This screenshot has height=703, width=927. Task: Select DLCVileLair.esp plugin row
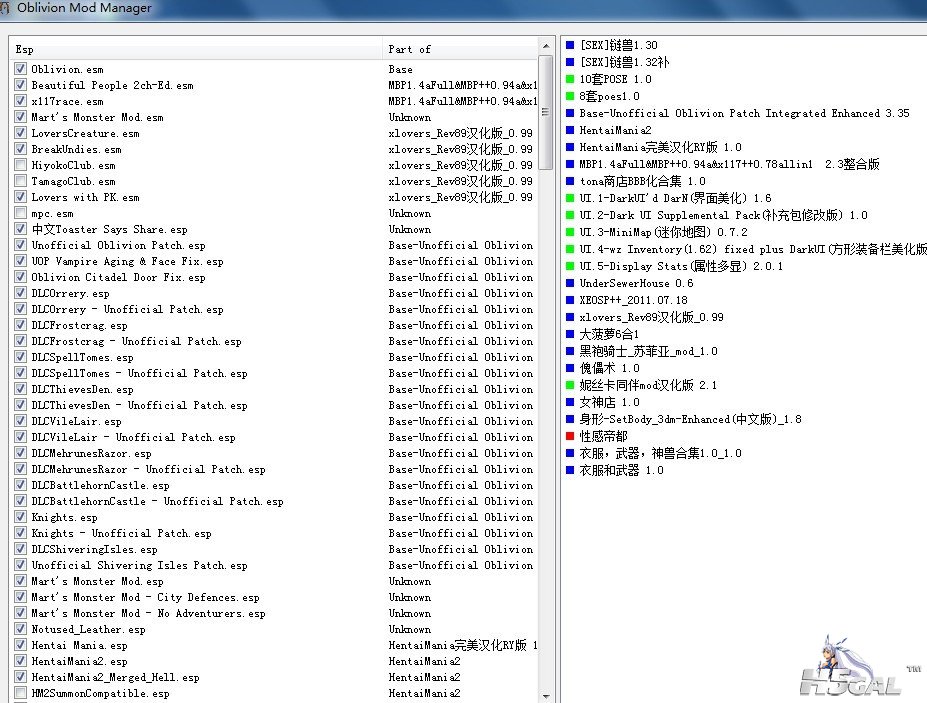274,421
